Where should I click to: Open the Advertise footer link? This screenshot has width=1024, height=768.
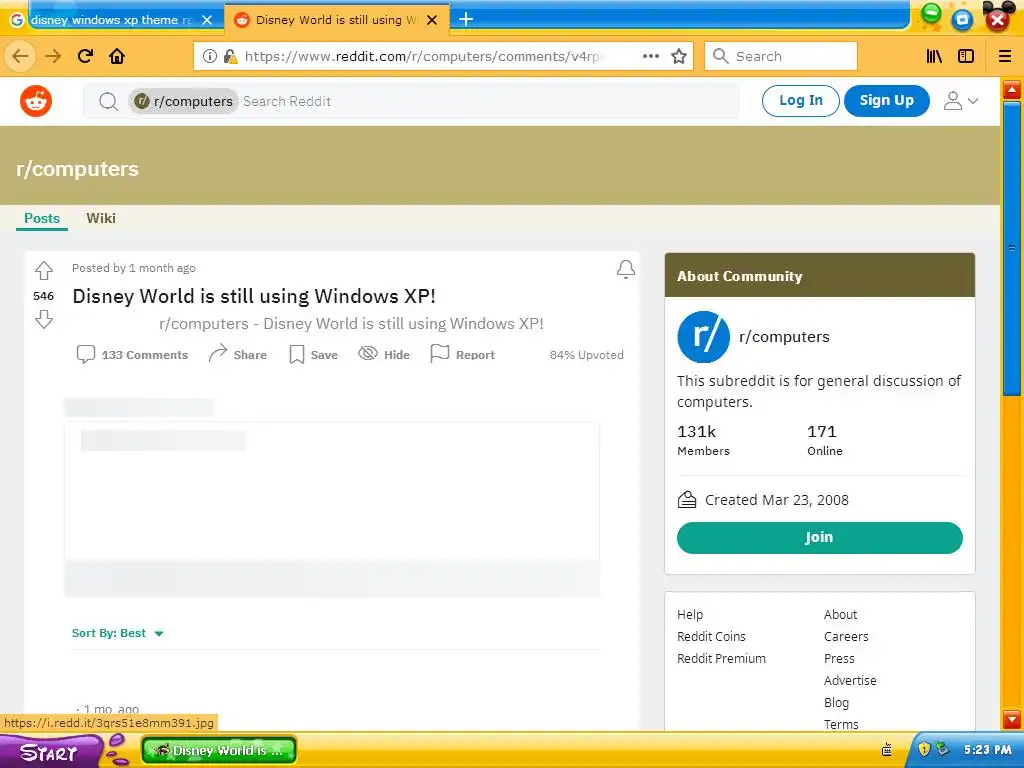(x=850, y=680)
